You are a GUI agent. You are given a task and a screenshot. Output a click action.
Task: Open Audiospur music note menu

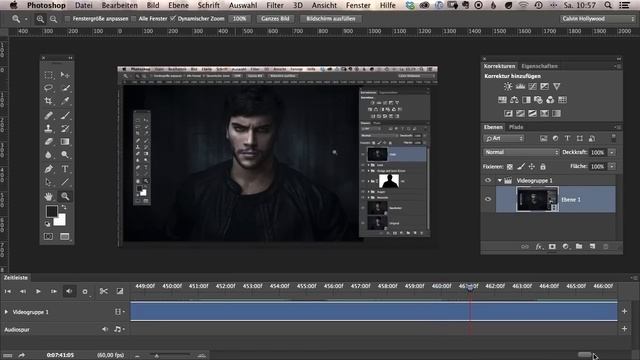119,329
